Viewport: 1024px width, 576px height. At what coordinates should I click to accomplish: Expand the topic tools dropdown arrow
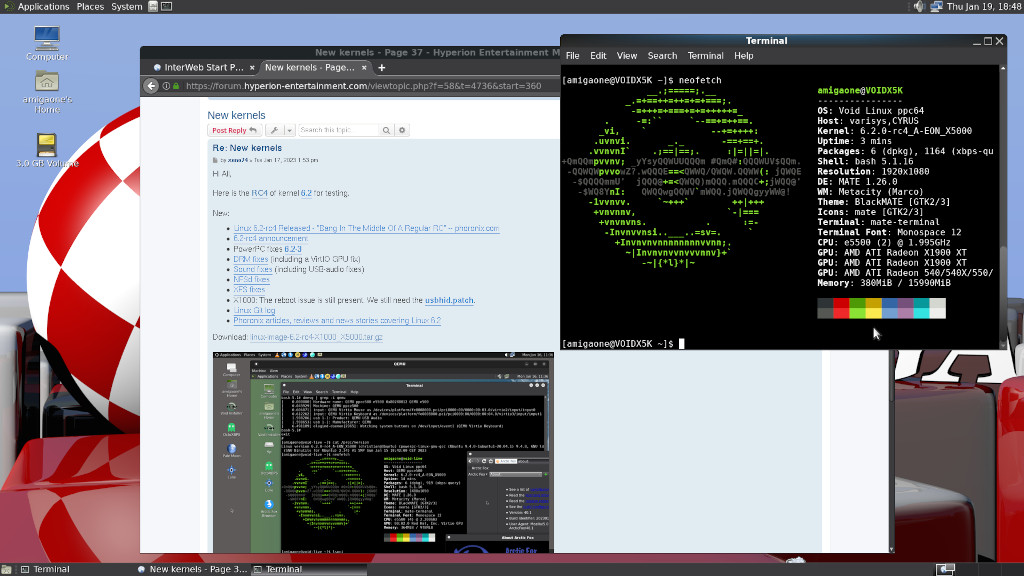click(289, 130)
